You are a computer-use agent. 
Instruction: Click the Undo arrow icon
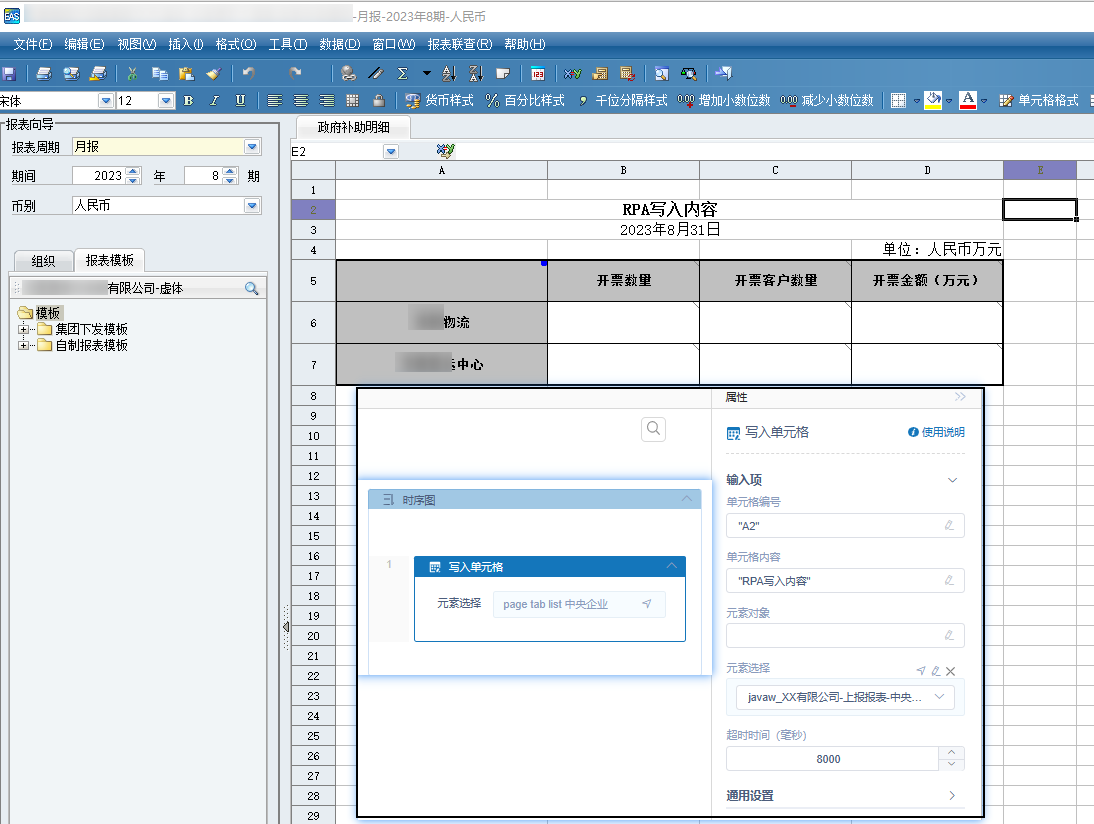pos(248,73)
